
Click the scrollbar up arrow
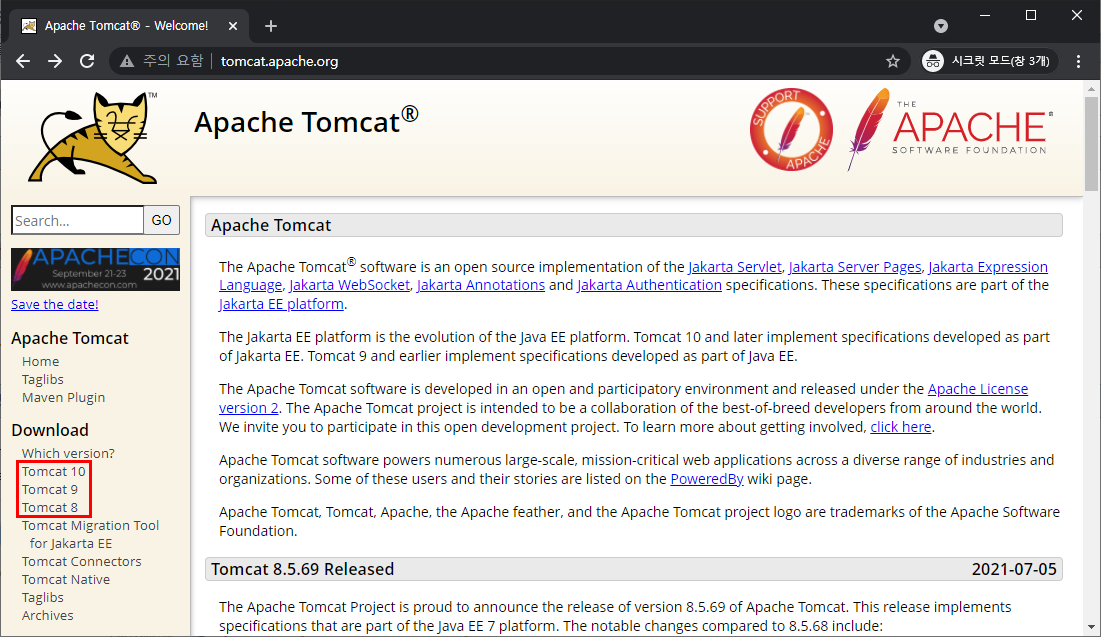point(1090,88)
